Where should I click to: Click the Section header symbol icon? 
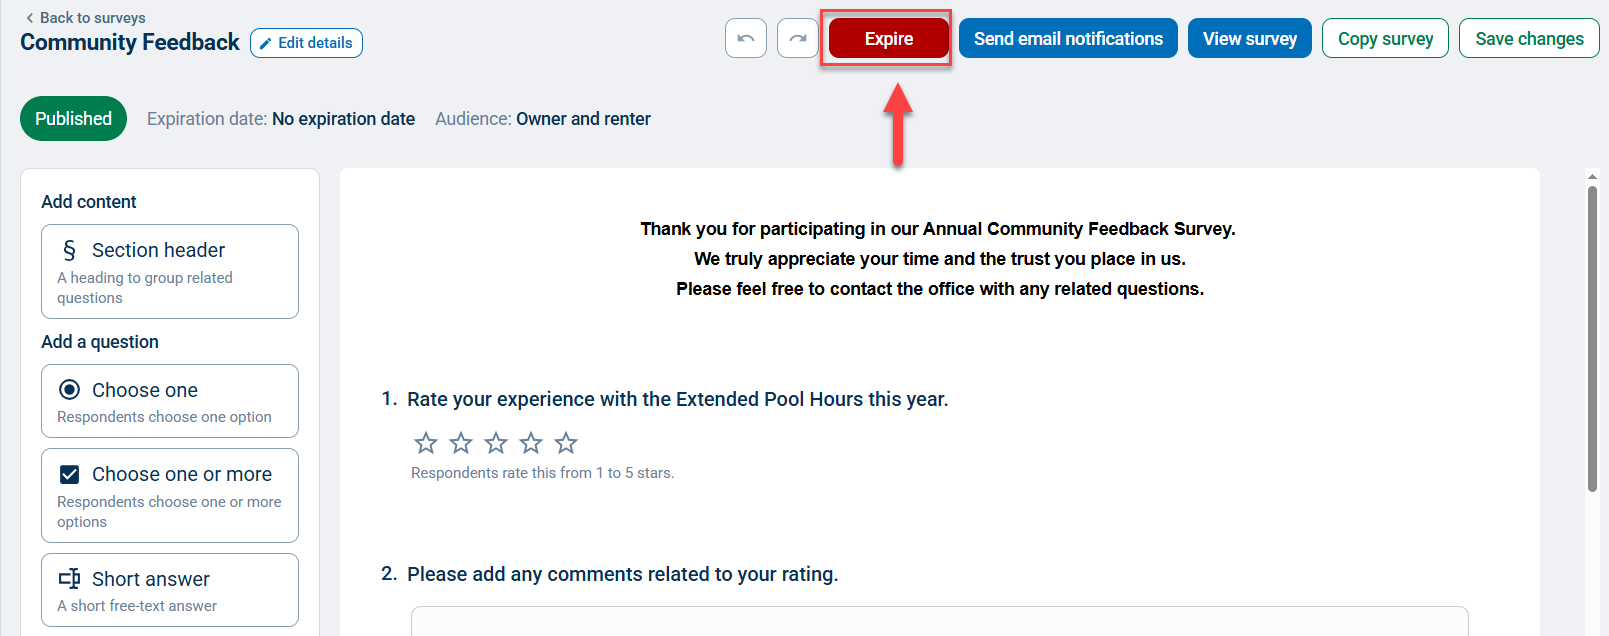coord(69,250)
